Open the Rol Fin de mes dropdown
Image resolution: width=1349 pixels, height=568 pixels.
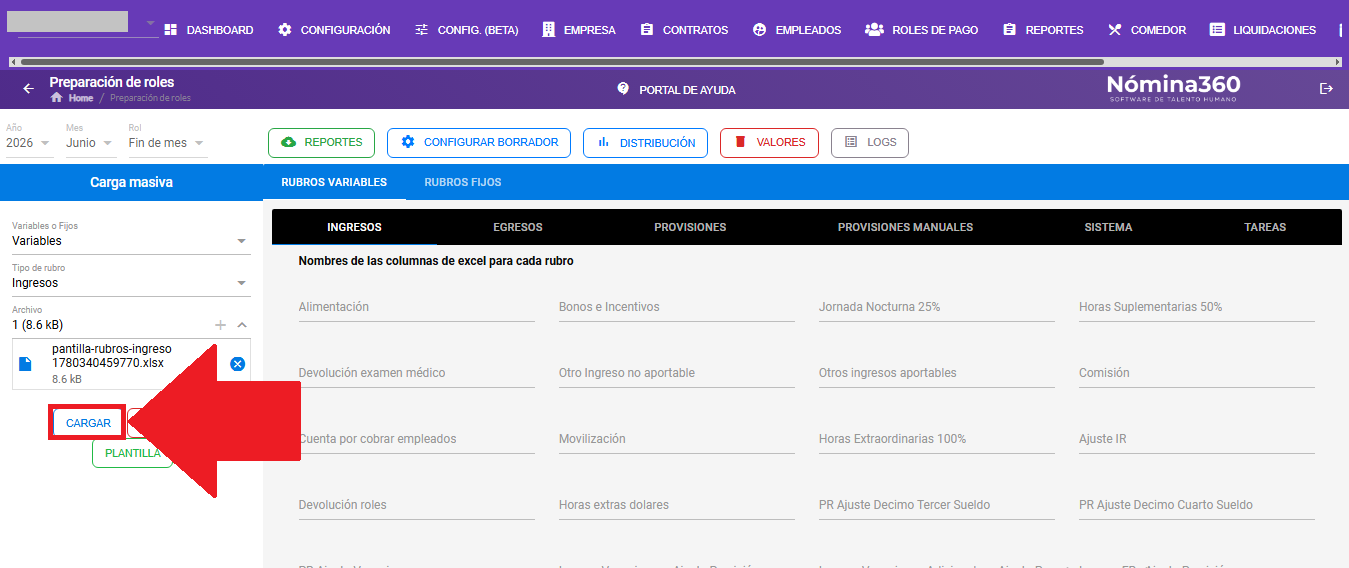(x=167, y=143)
